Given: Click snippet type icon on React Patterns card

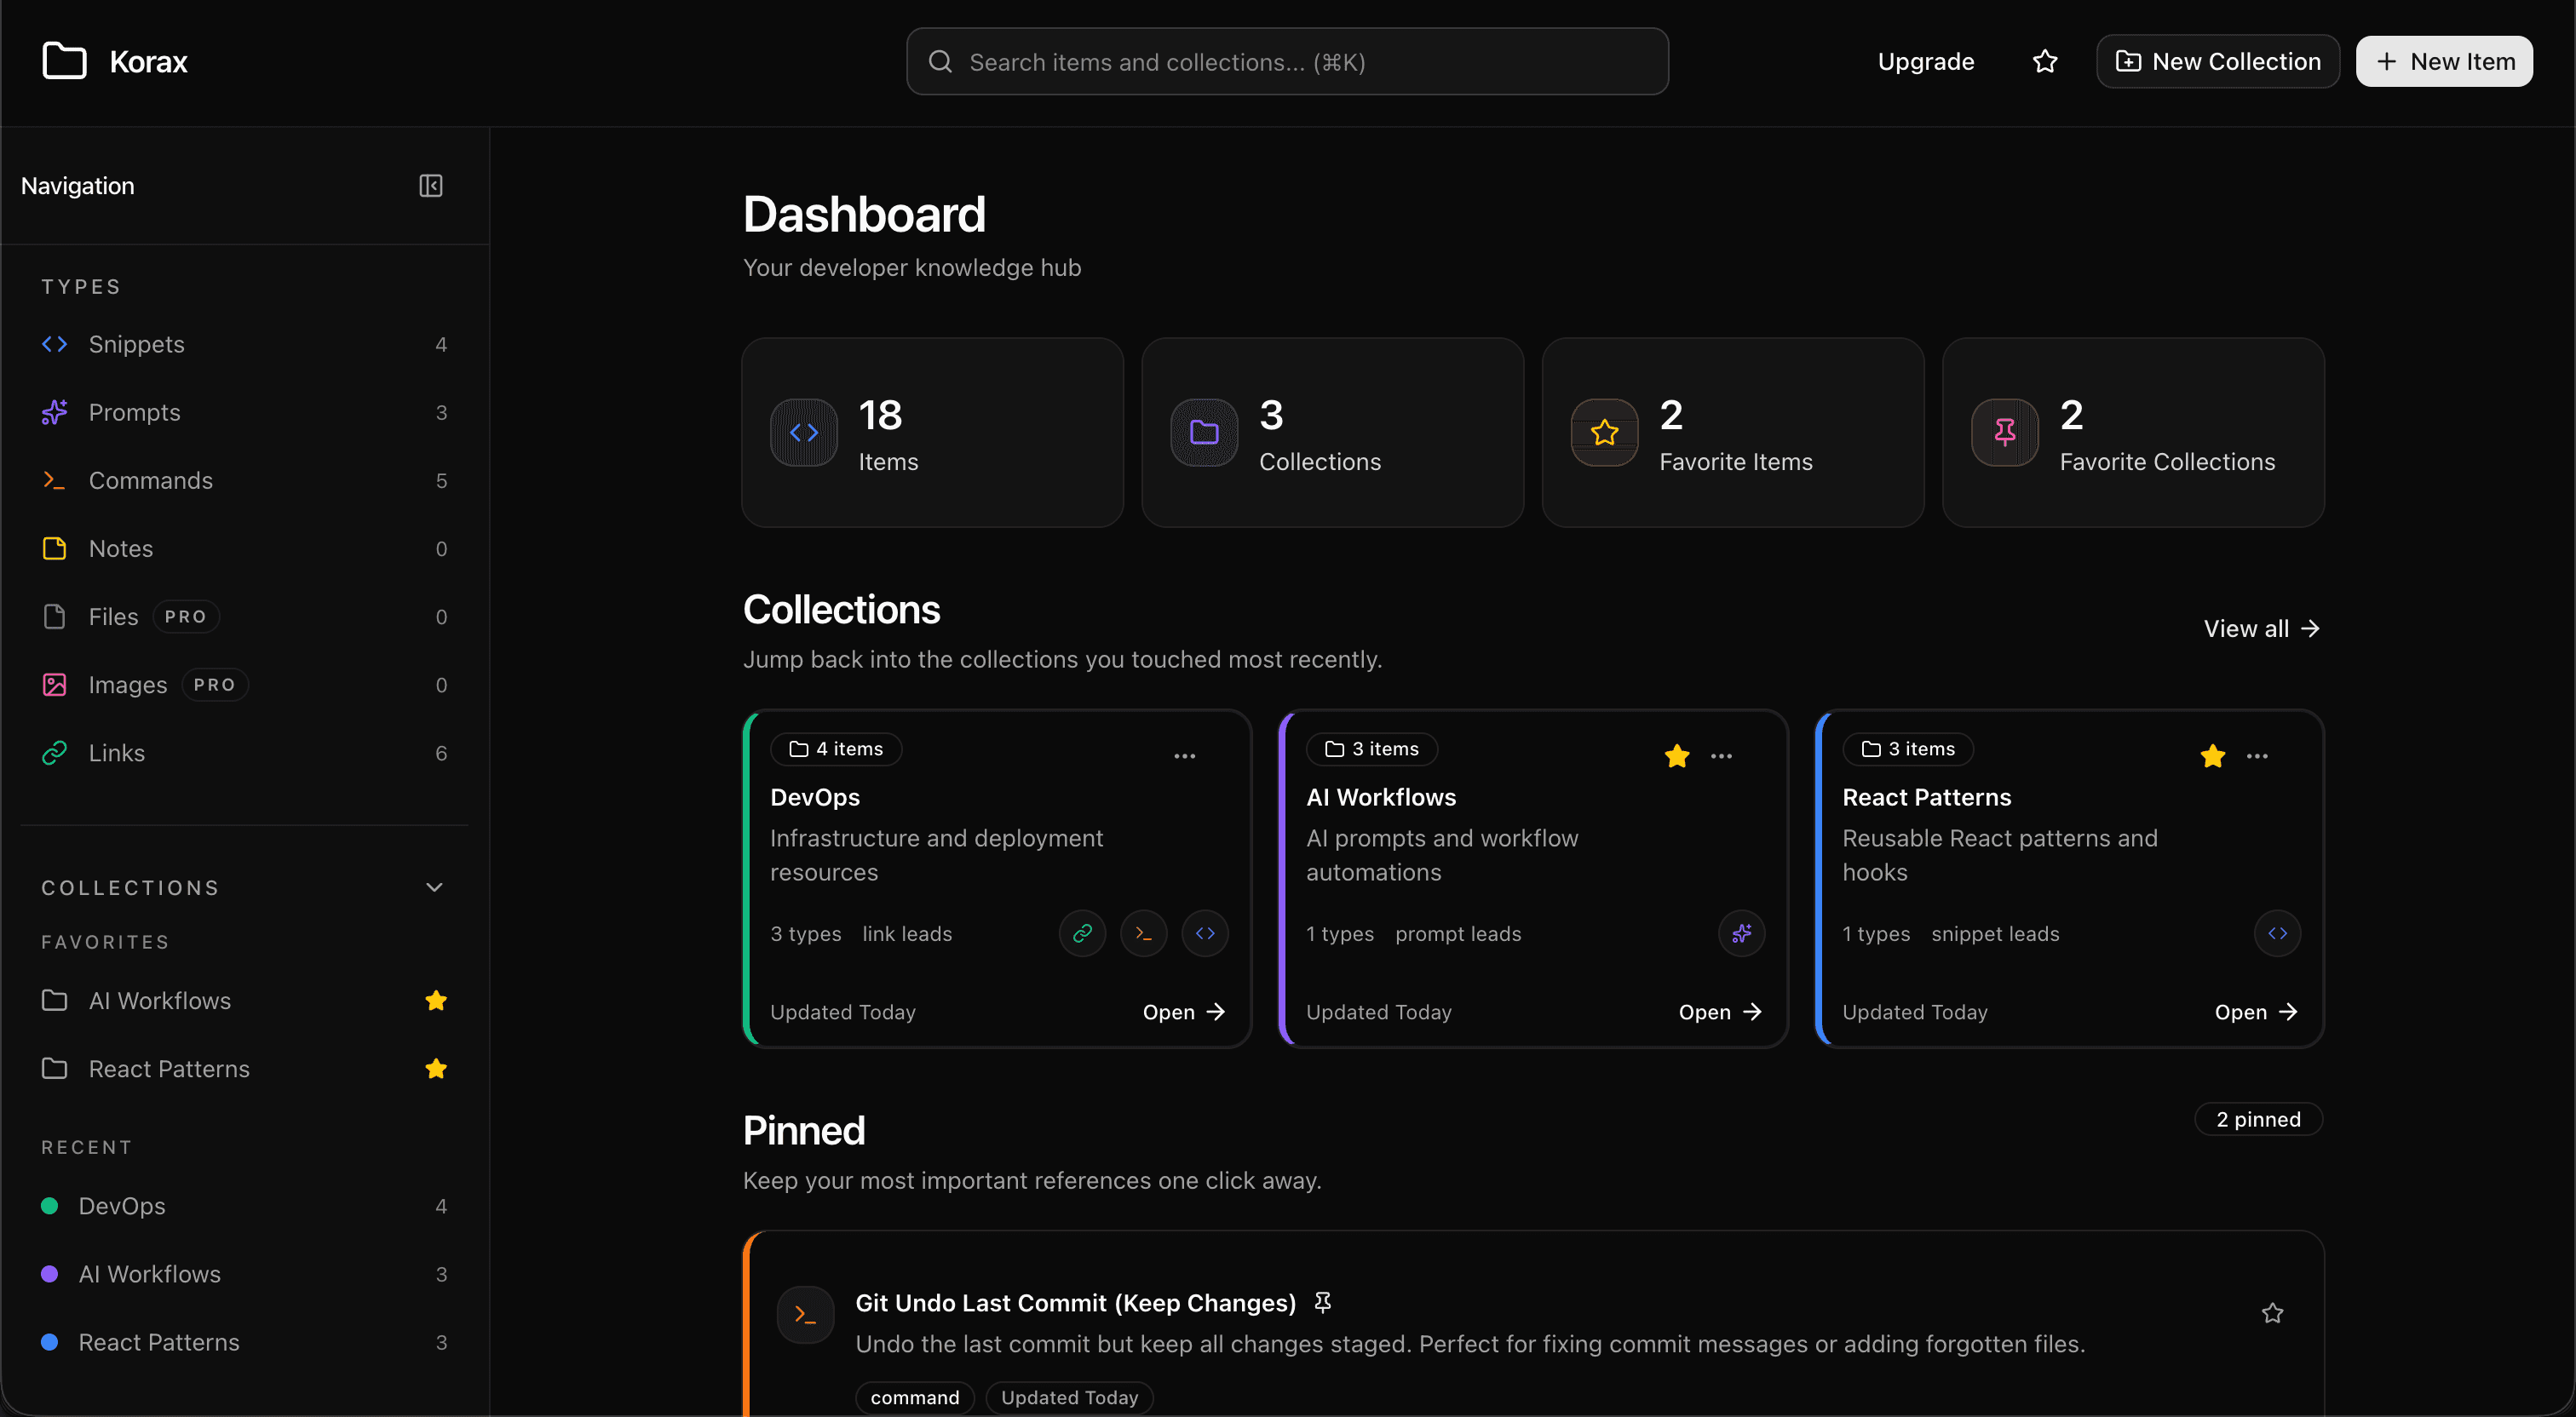Looking at the screenshot, I should click(2277, 933).
